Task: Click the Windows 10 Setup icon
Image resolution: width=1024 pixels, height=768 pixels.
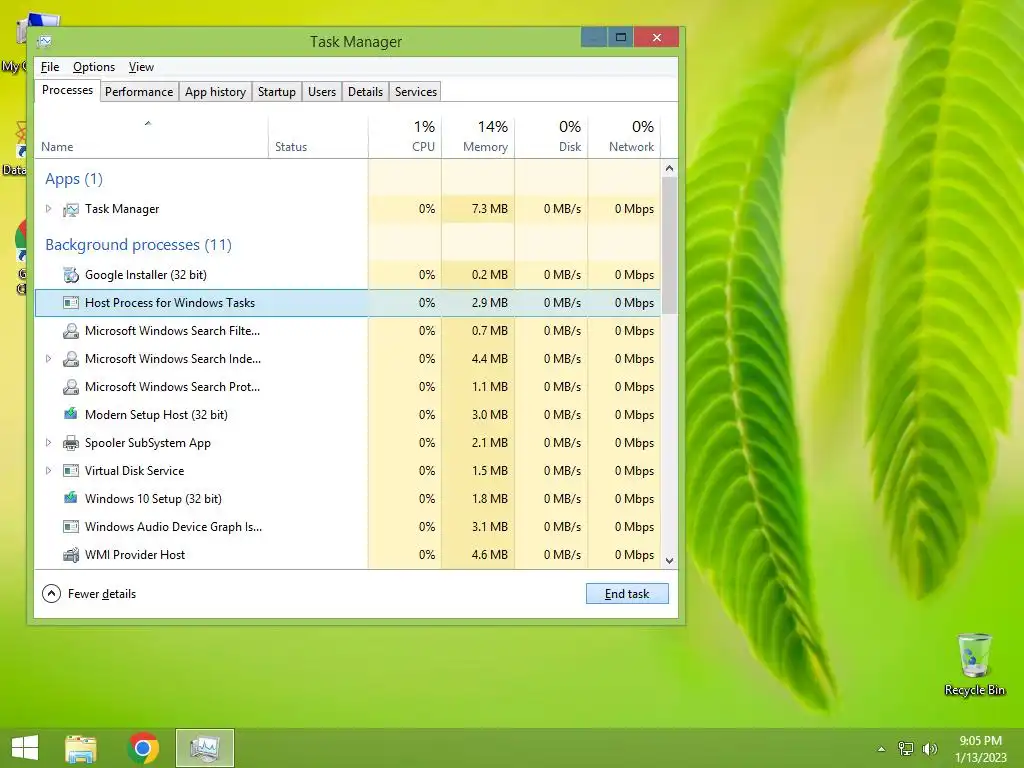Action: [71, 498]
